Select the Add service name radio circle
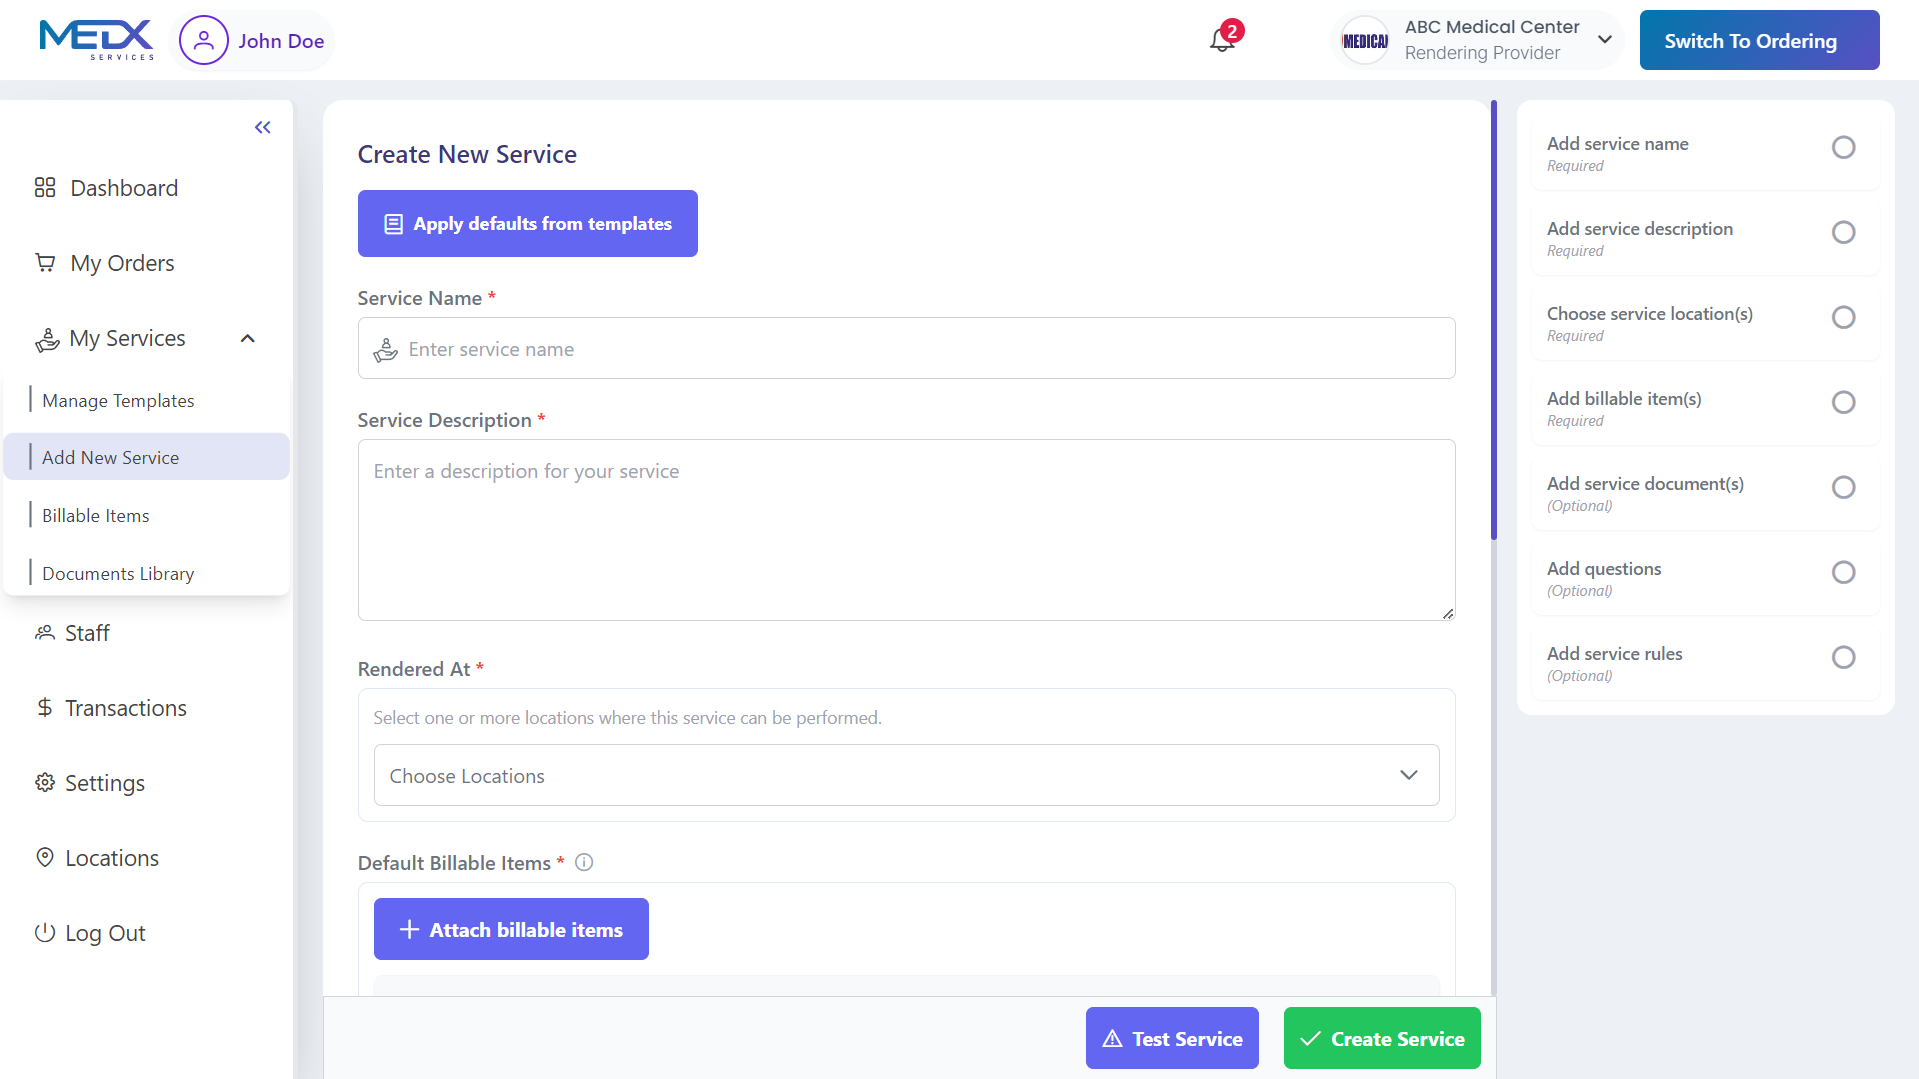The width and height of the screenshot is (1919, 1079). (x=1843, y=148)
